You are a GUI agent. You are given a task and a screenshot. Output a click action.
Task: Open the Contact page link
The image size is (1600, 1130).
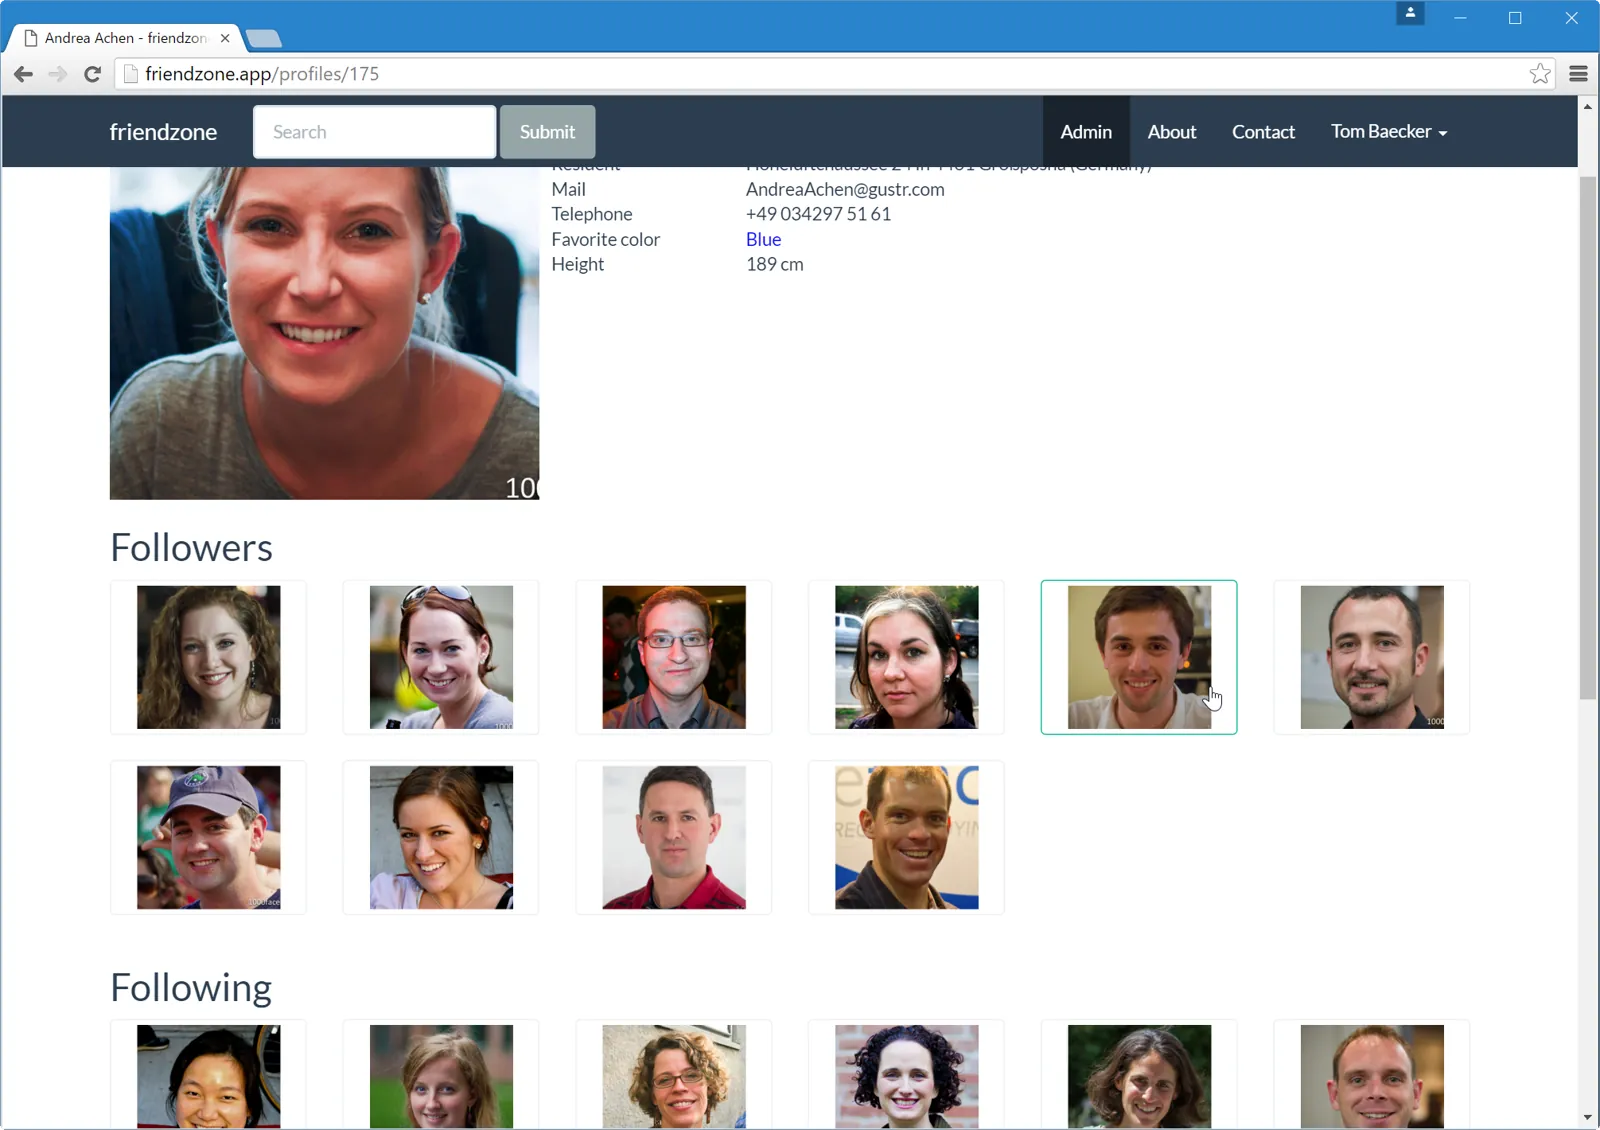[x=1263, y=132]
